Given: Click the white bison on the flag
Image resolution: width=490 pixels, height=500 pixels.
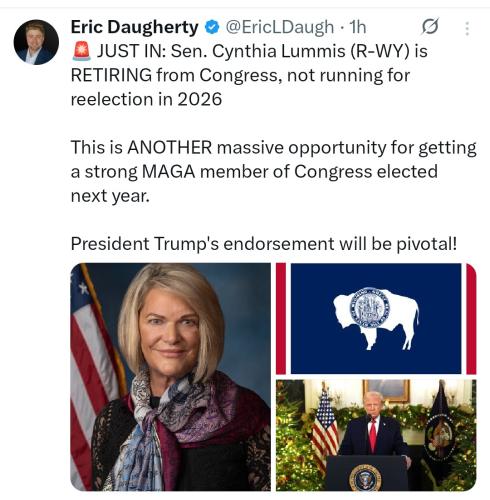Looking at the screenshot, I should pyautogui.click(x=376, y=318).
